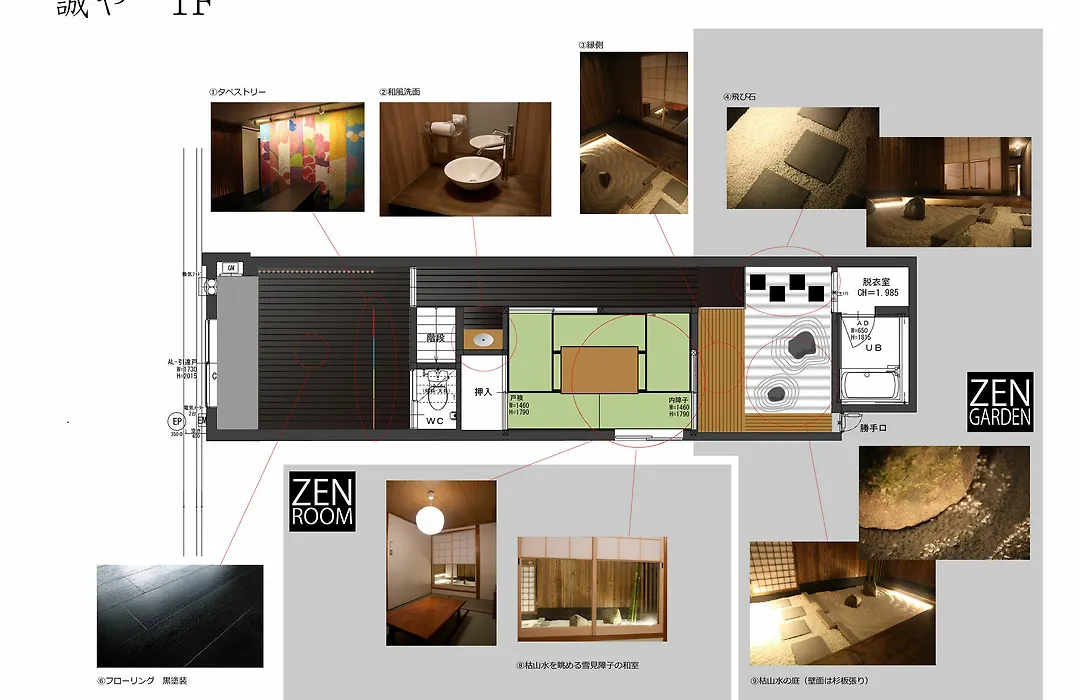Click the 階段 staircase label
This screenshot has width=1080, height=700.
434,339
